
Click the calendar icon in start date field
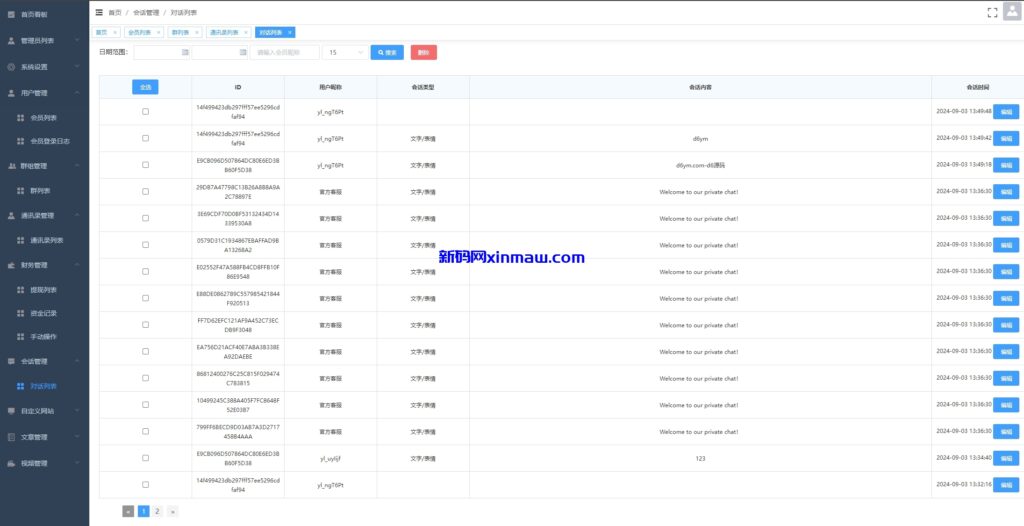(185, 52)
